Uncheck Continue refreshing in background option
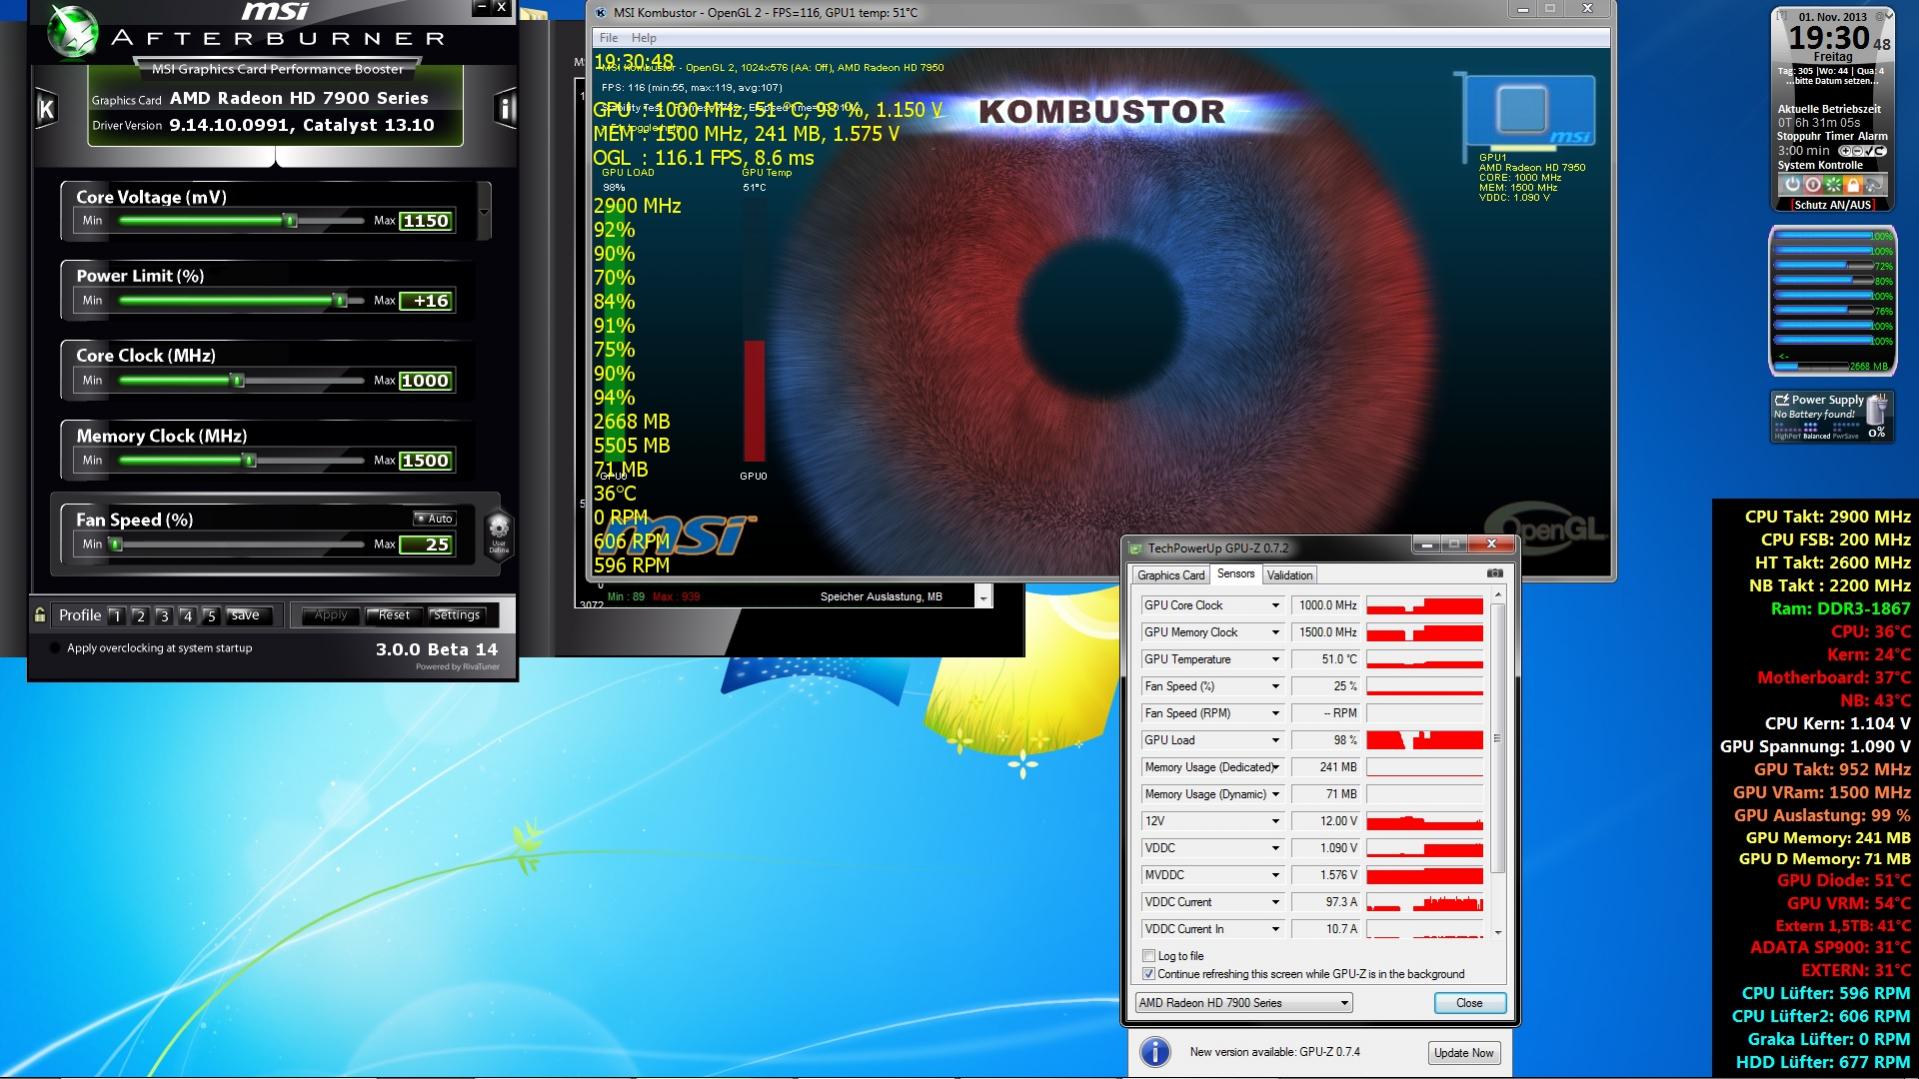Image resolution: width=1919 pixels, height=1079 pixels. point(1149,974)
